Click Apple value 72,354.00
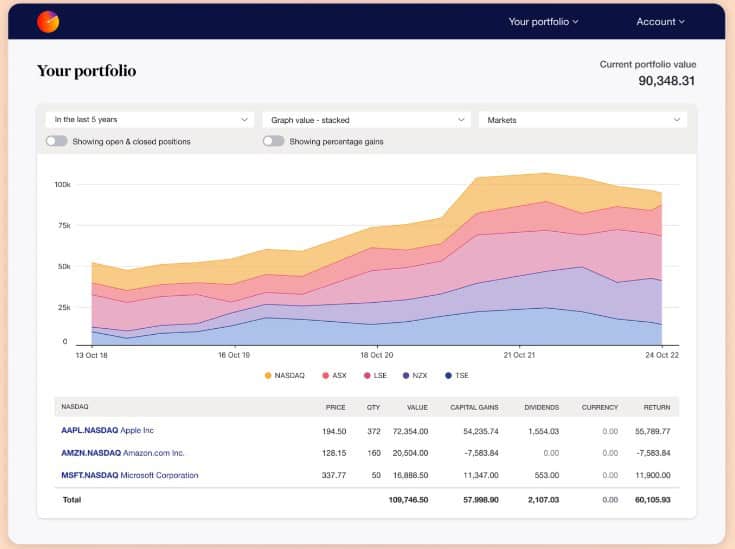Screen dimensions: 735x549 410,431
